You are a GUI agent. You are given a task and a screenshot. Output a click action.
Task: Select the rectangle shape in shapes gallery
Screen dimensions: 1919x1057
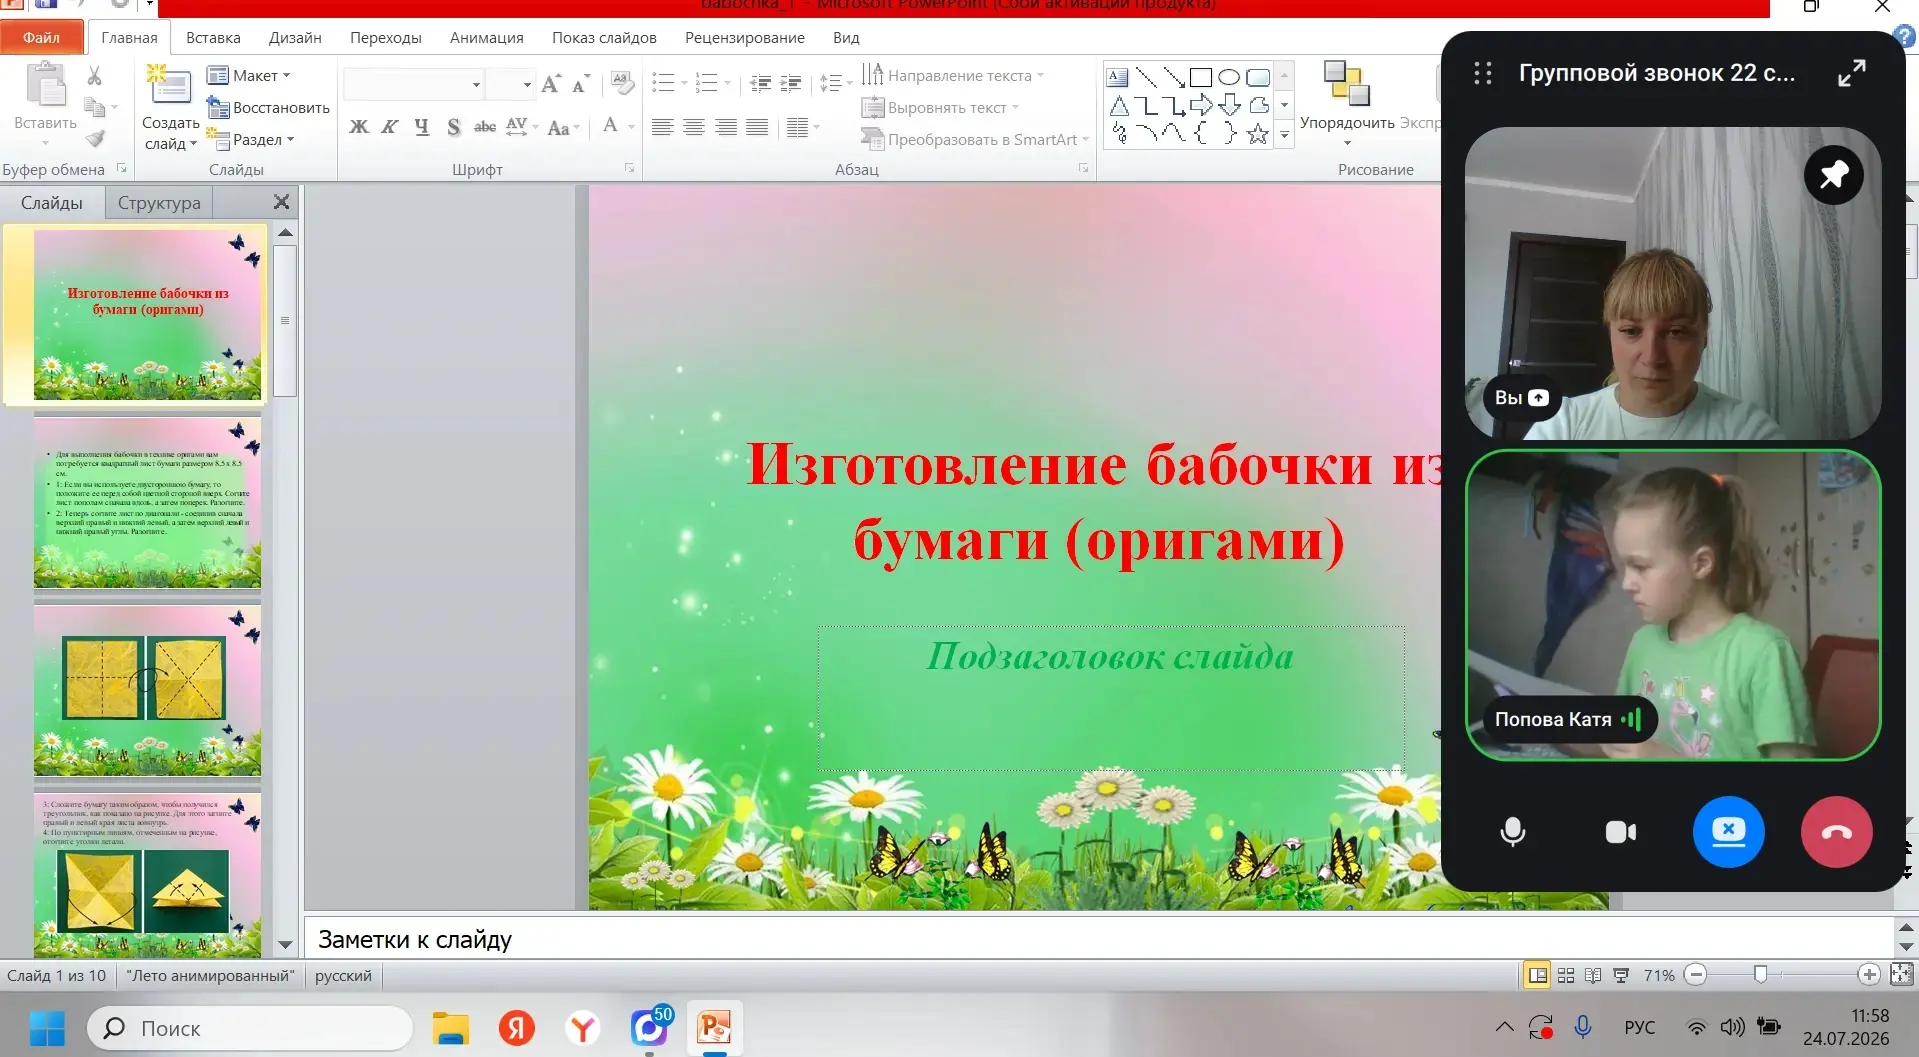(1201, 78)
